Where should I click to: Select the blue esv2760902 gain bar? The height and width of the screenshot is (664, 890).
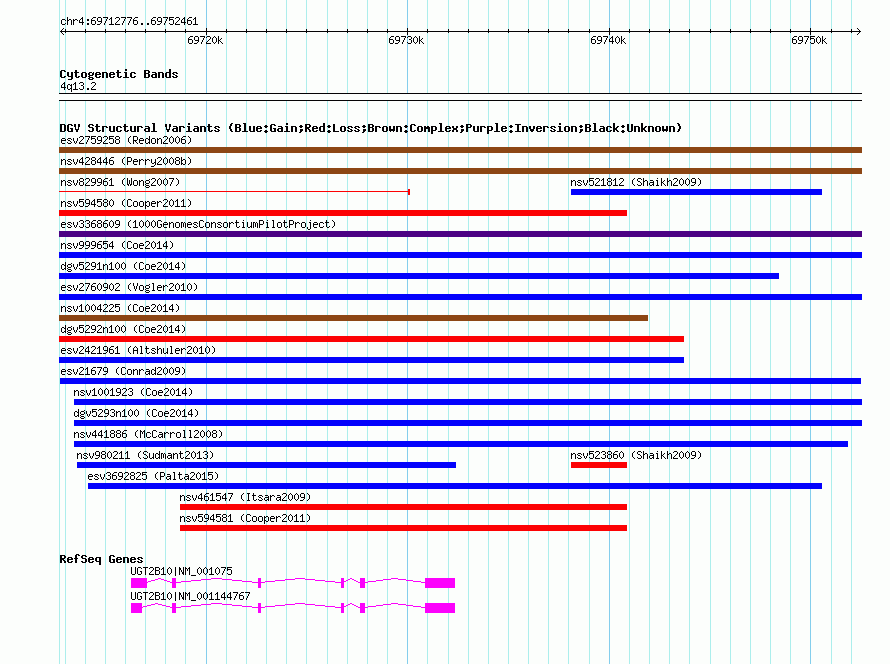tap(460, 297)
